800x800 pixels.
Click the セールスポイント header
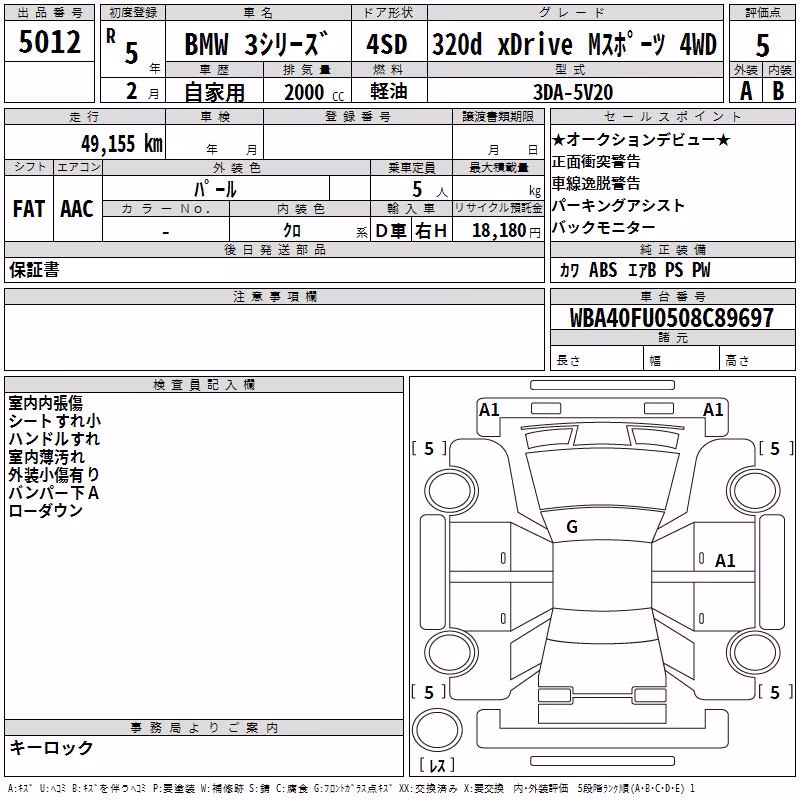click(673, 117)
